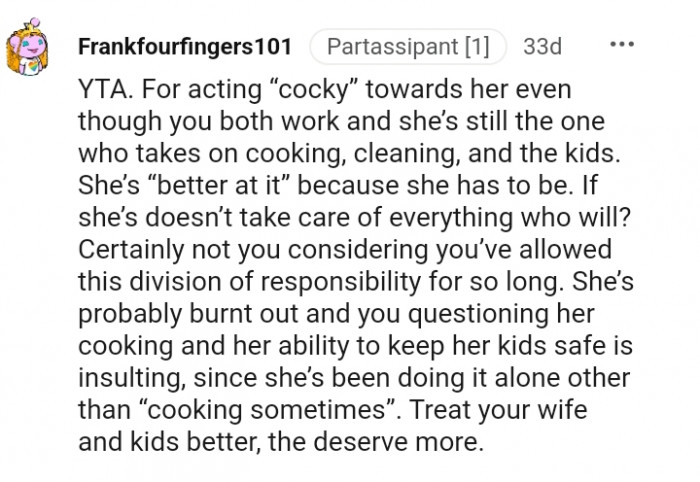Tap the 33d comment timestamp
This screenshot has width=700, height=482.
click(542, 46)
